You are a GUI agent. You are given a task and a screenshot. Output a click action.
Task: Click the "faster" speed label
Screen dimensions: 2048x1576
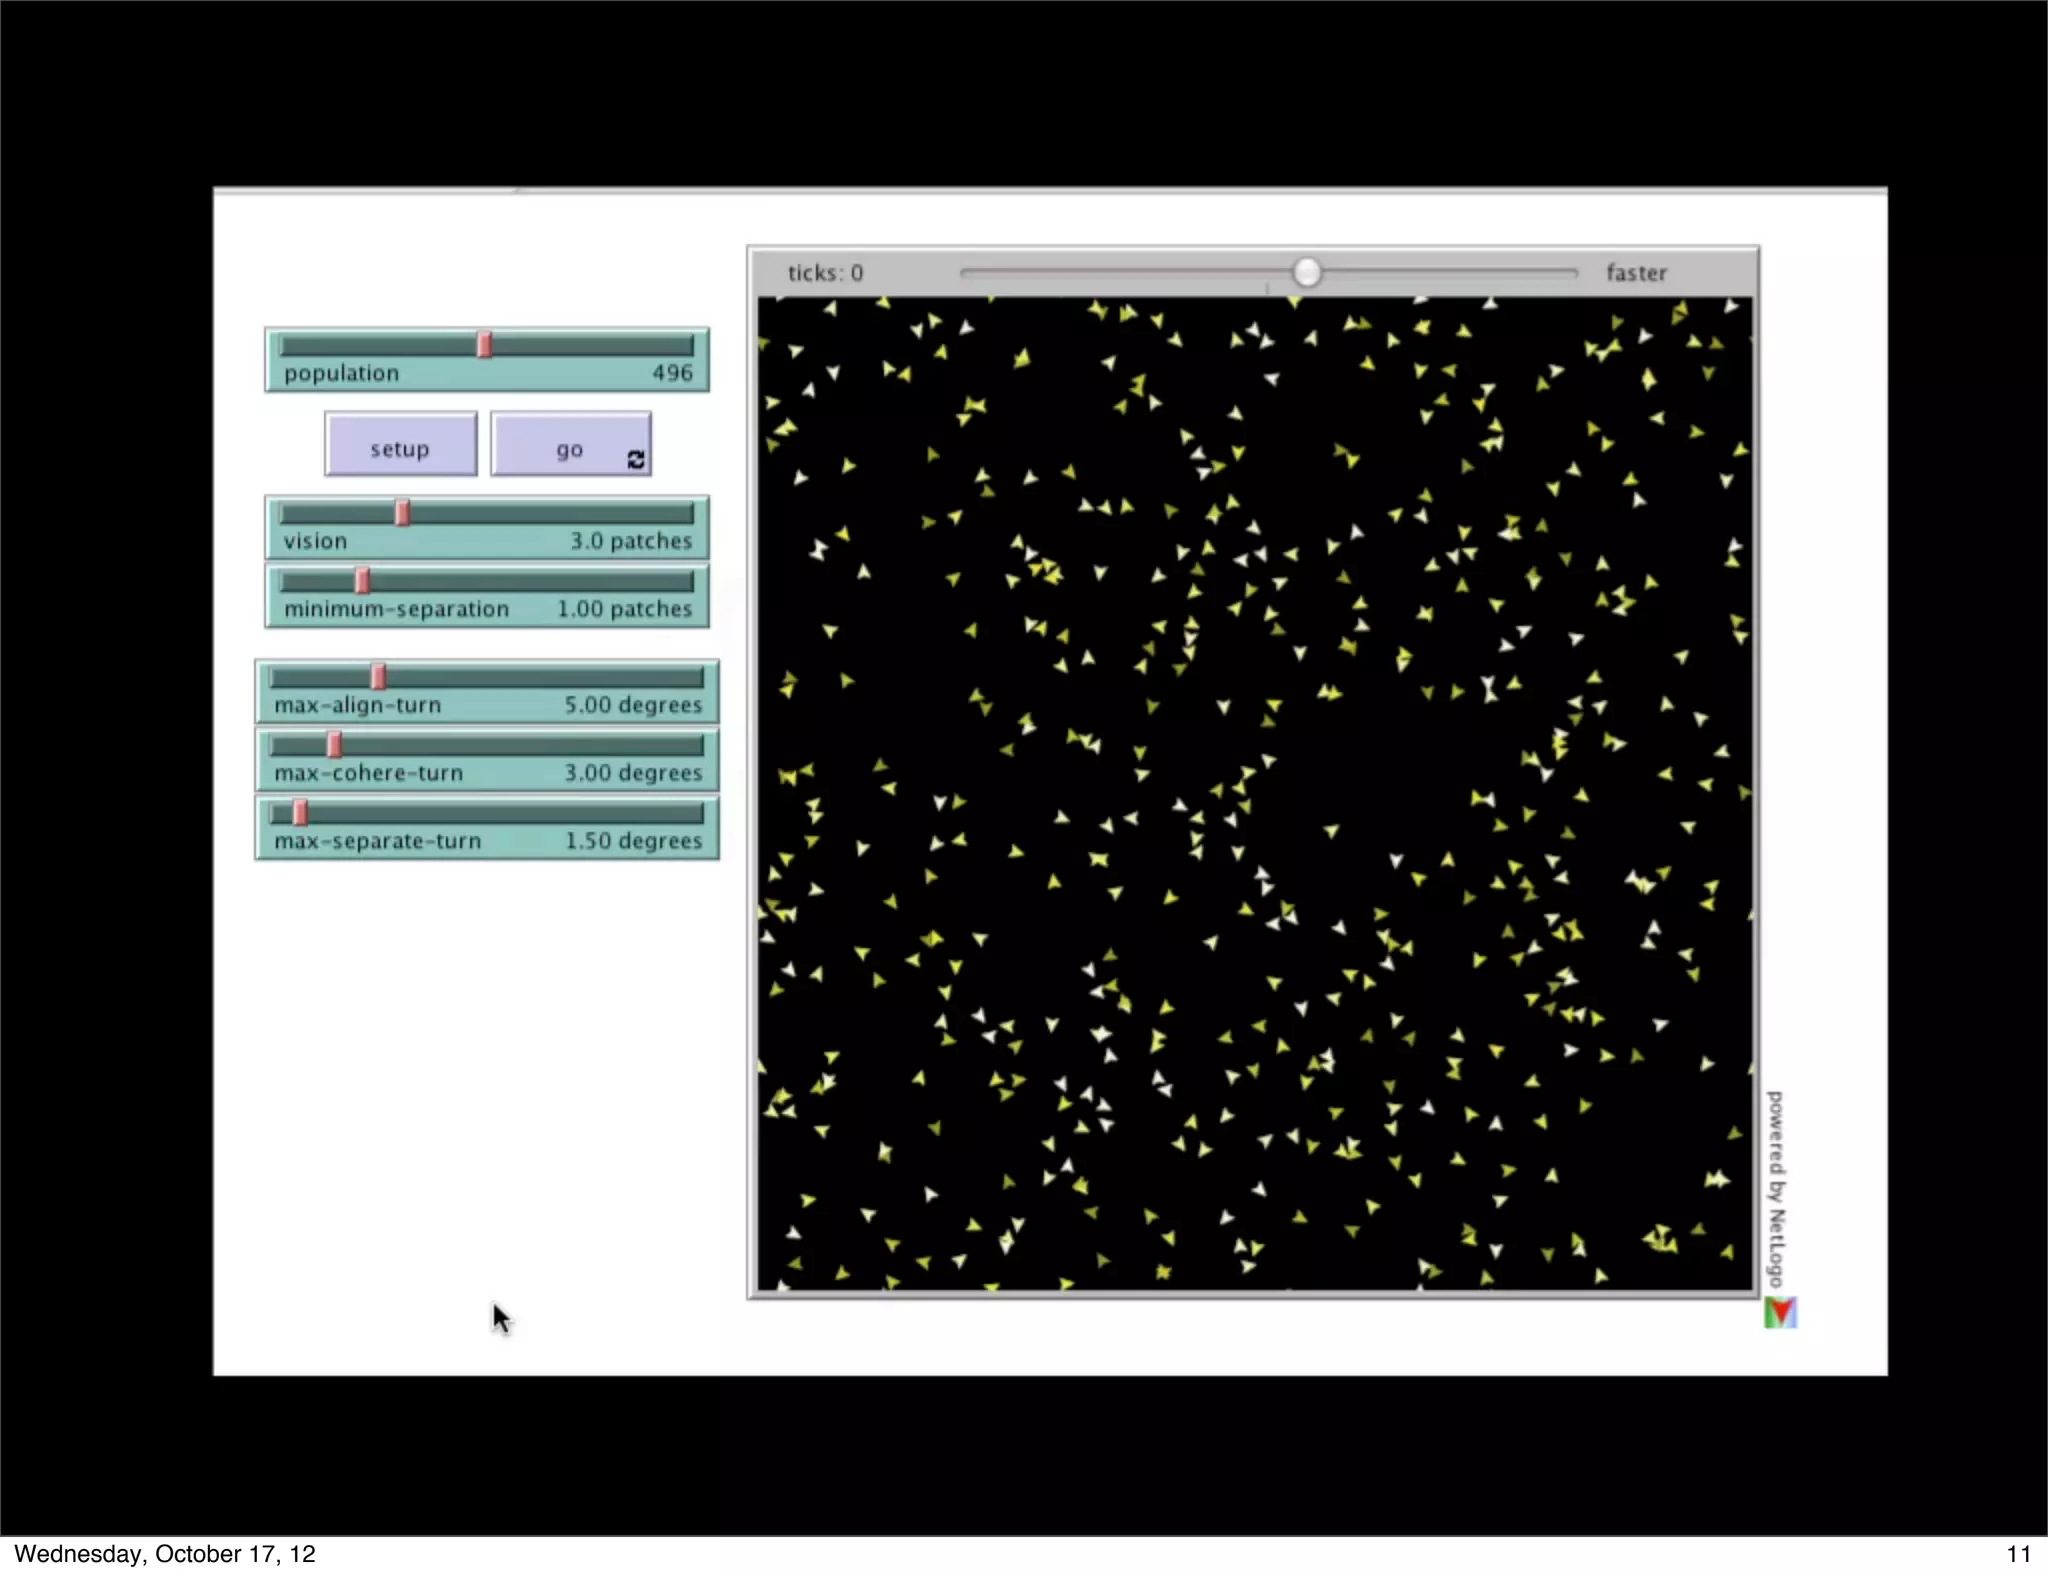[x=1636, y=273]
